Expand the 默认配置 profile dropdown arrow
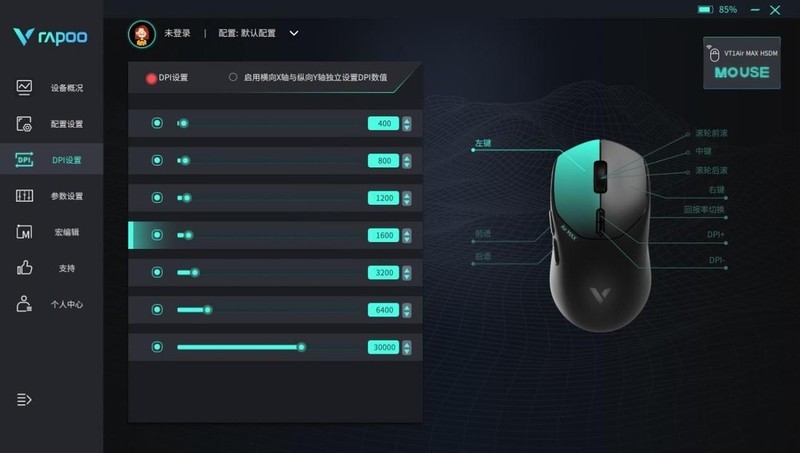This screenshot has height=453, width=800. coord(294,33)
